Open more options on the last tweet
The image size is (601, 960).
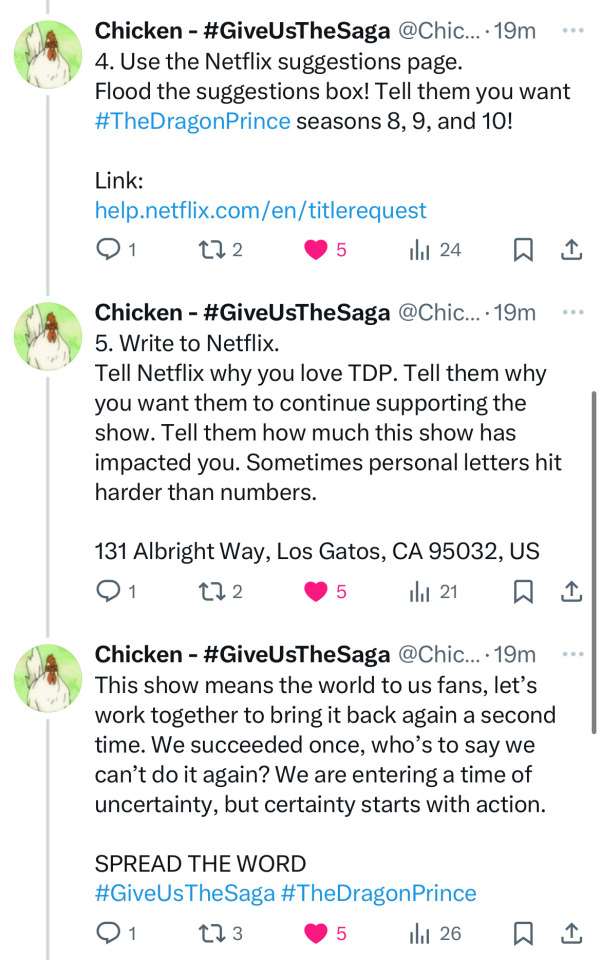pyautogui.click(x=573, y=655)
